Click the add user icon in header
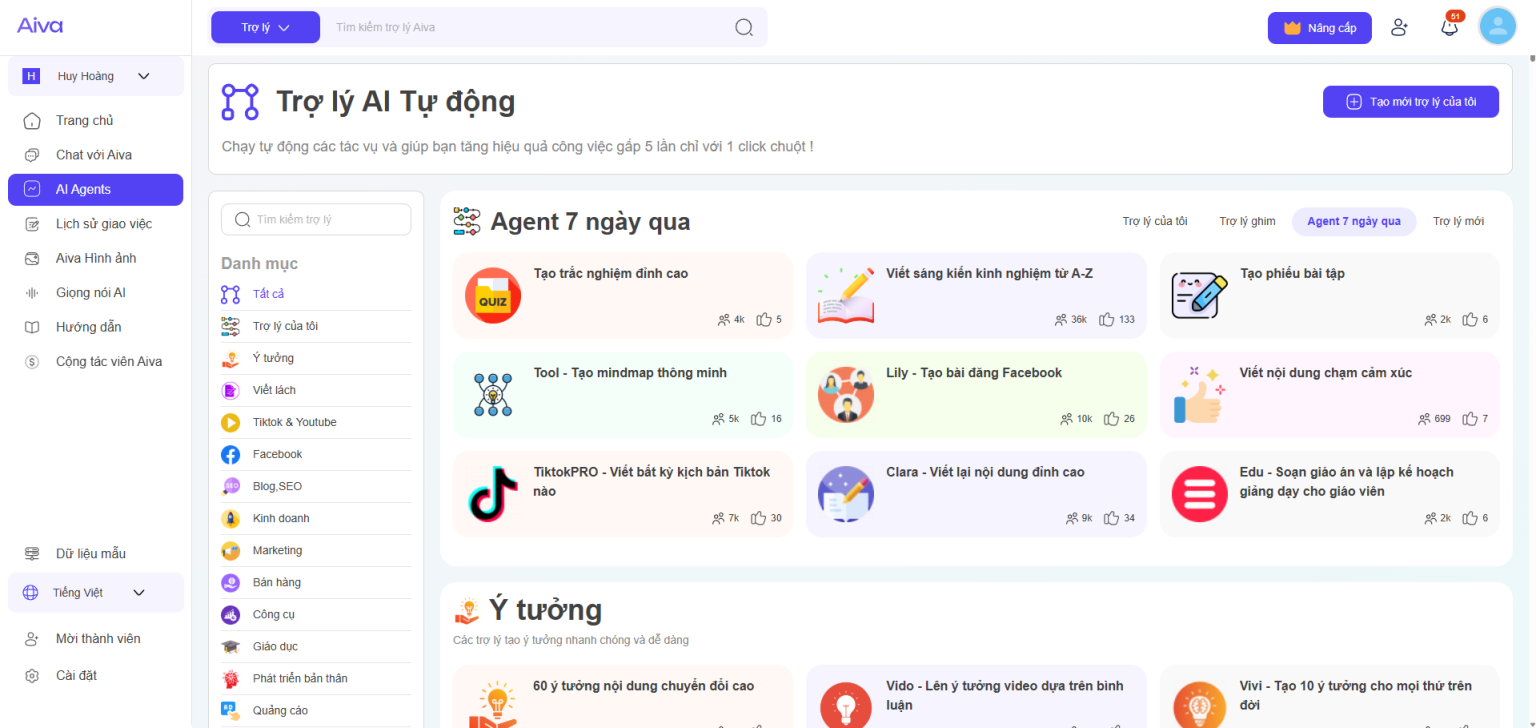 pos(1399,28)
